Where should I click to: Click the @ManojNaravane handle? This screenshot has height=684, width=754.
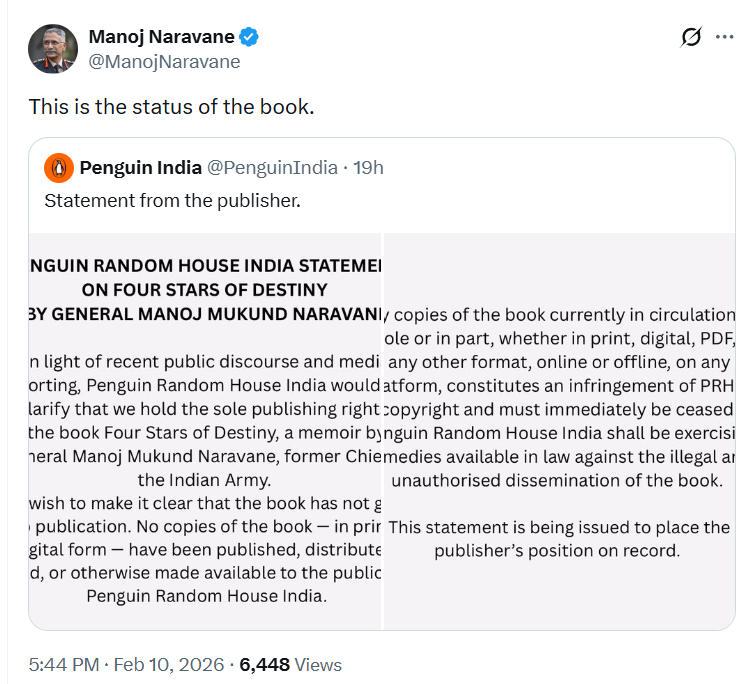[x=164, y=61]
